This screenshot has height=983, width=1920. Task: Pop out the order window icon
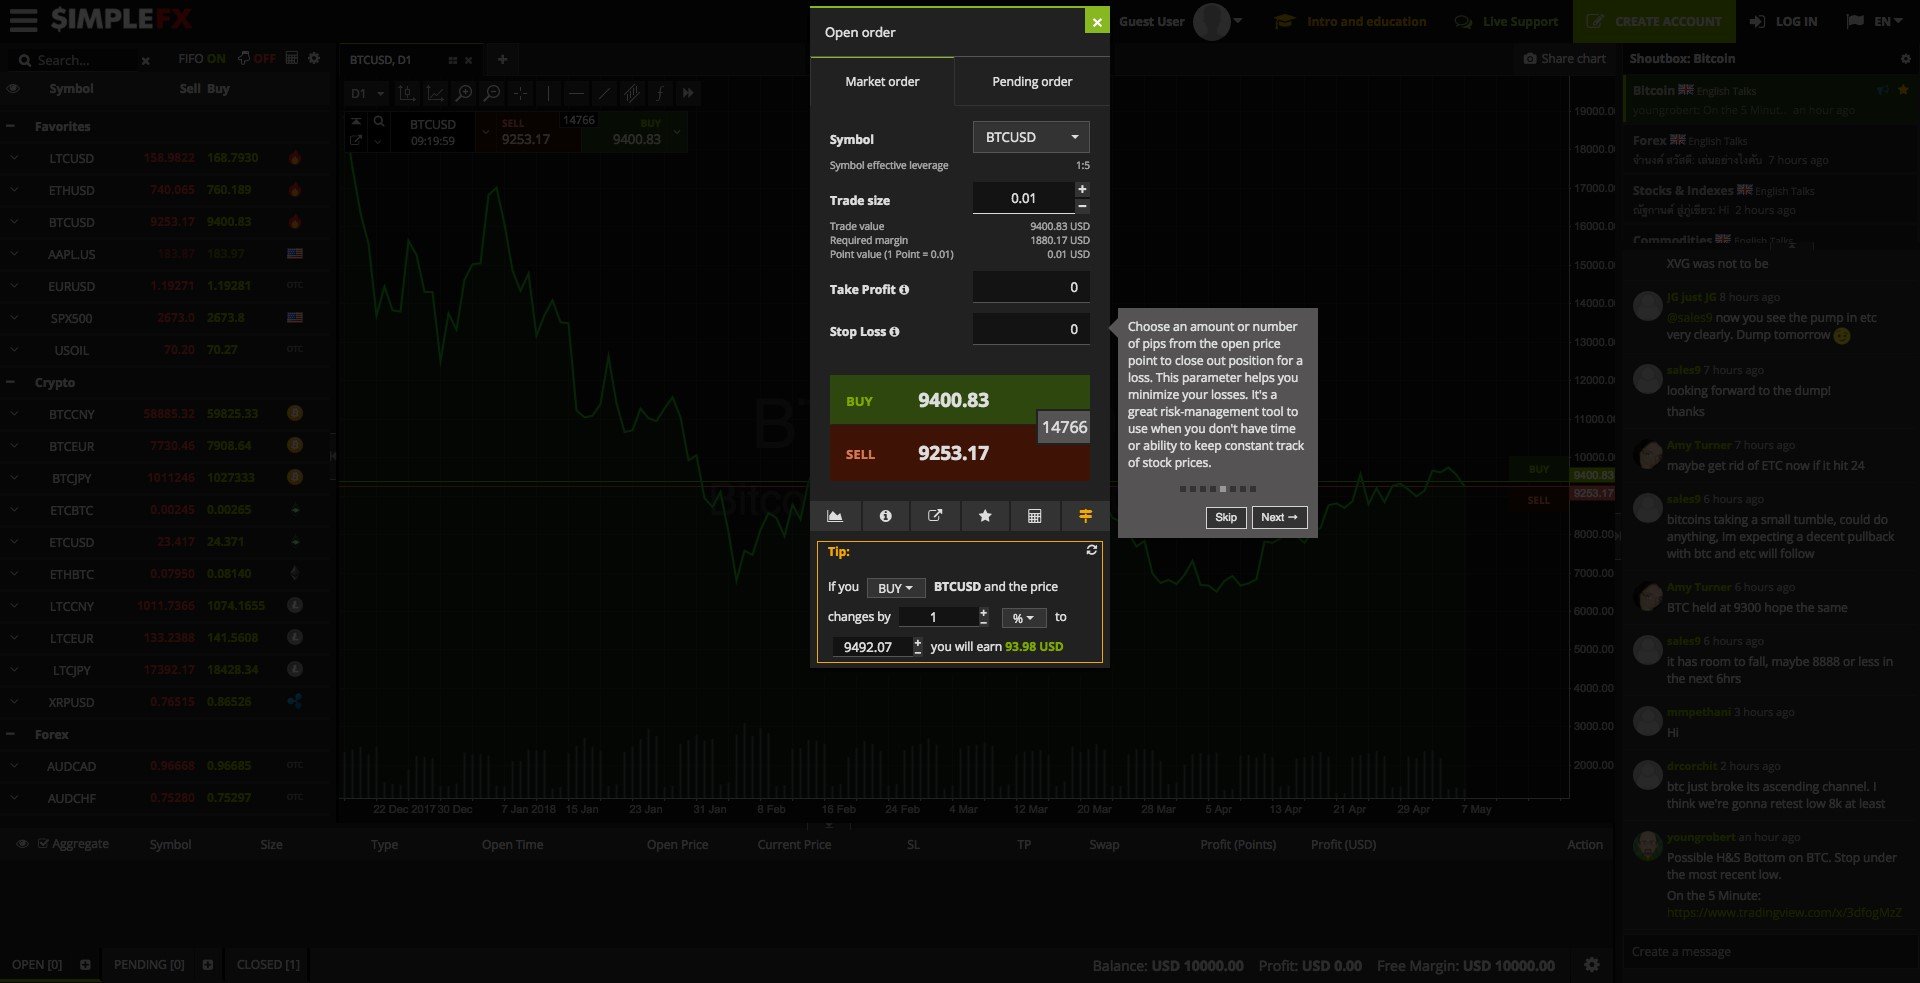(x=935, y=516)
